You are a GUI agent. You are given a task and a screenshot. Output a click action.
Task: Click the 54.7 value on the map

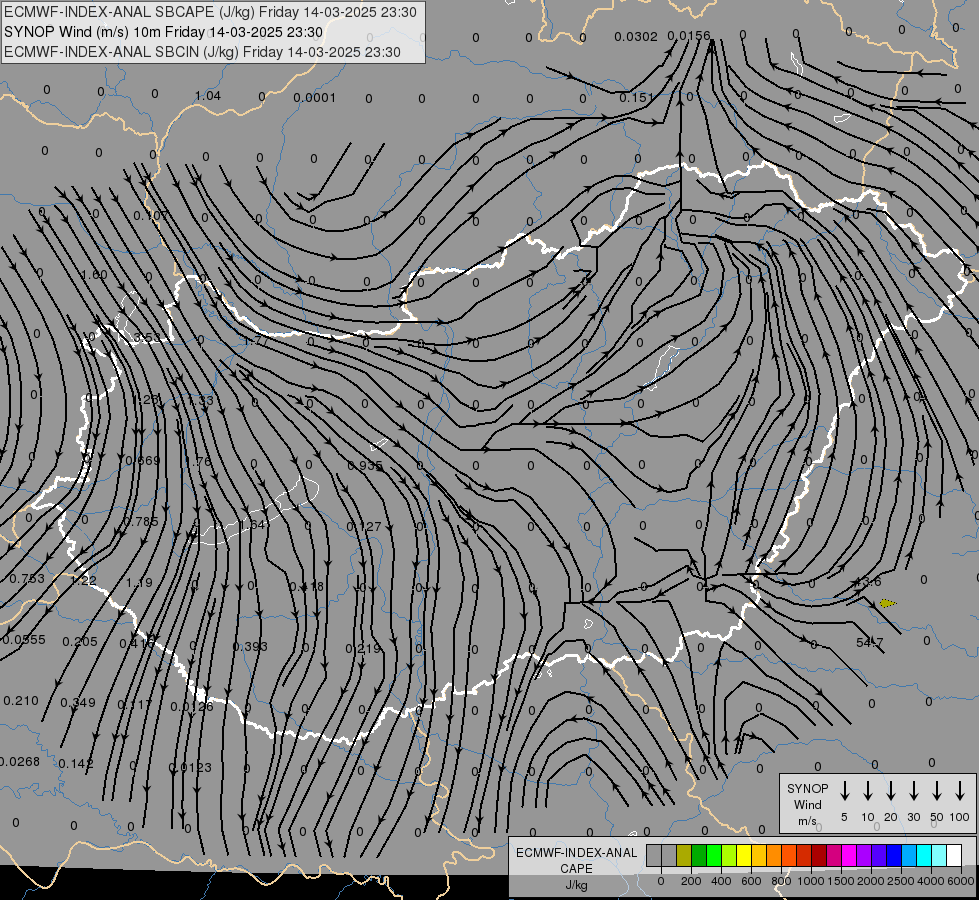tap(870, 642)
